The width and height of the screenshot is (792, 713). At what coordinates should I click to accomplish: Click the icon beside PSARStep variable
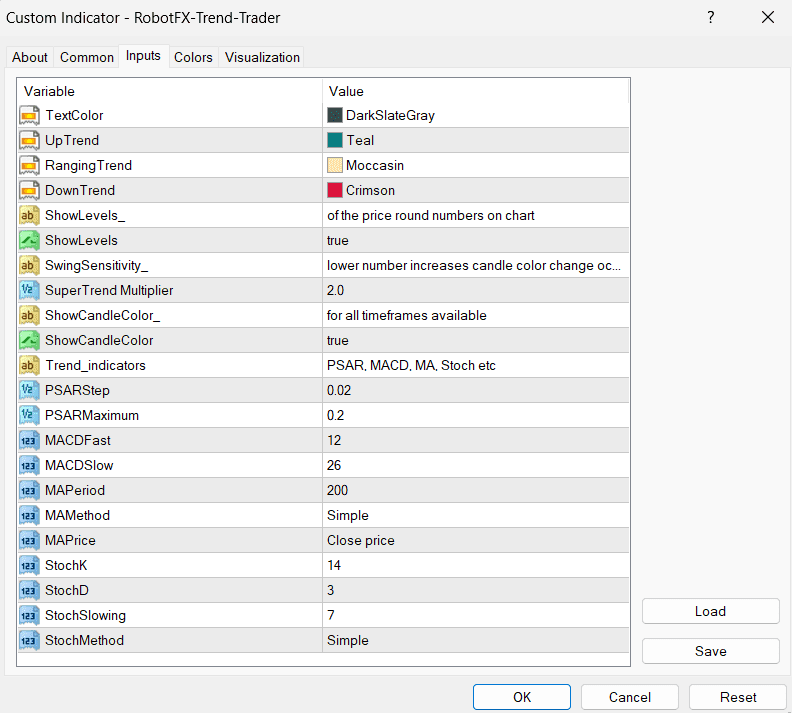tap(29, 390)
